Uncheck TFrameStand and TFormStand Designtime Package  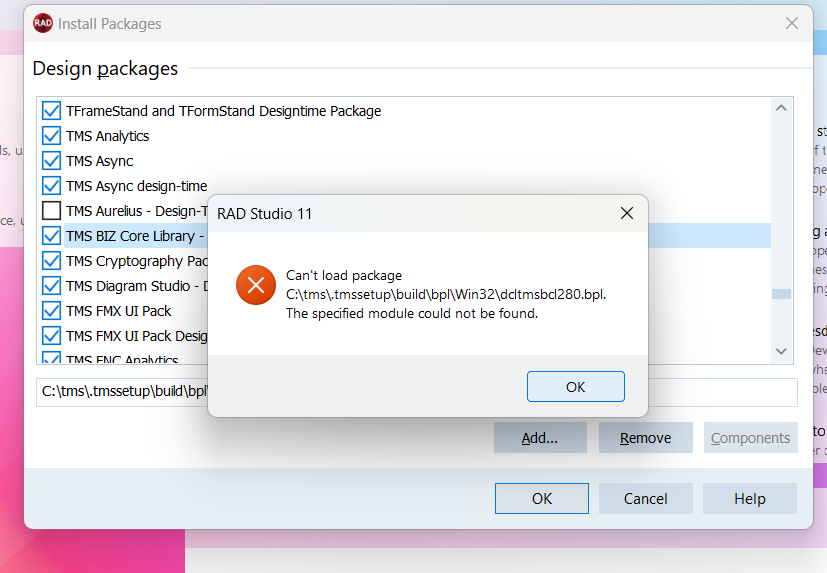pos(51,111)
